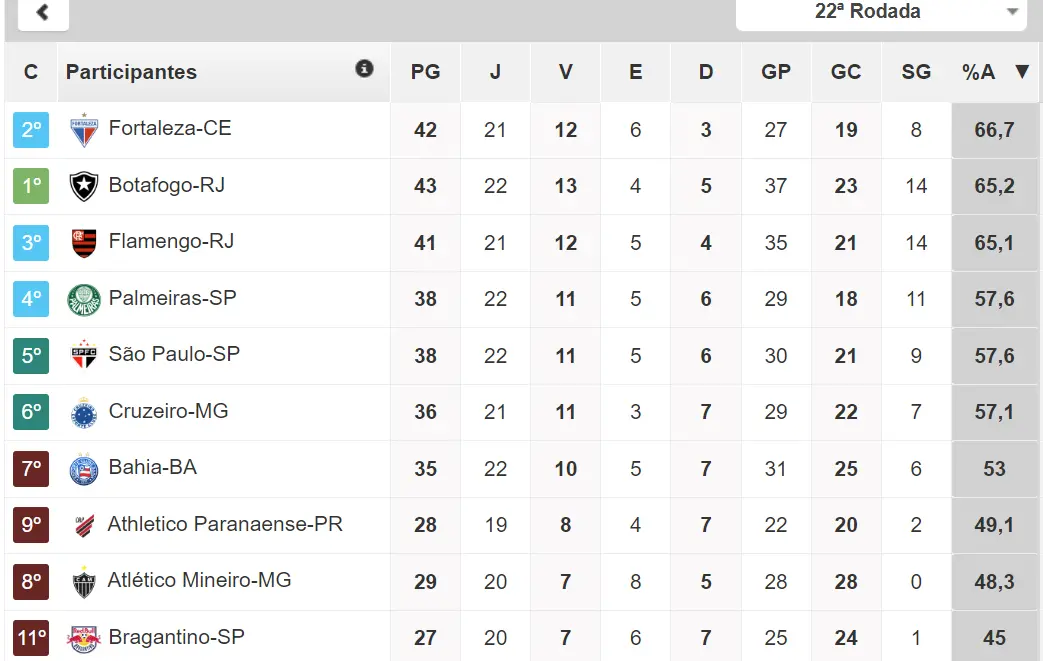Screen dimensions: 1043x661
Task: Click the Botafogo-RJ team crest
Action: point(84,186)
